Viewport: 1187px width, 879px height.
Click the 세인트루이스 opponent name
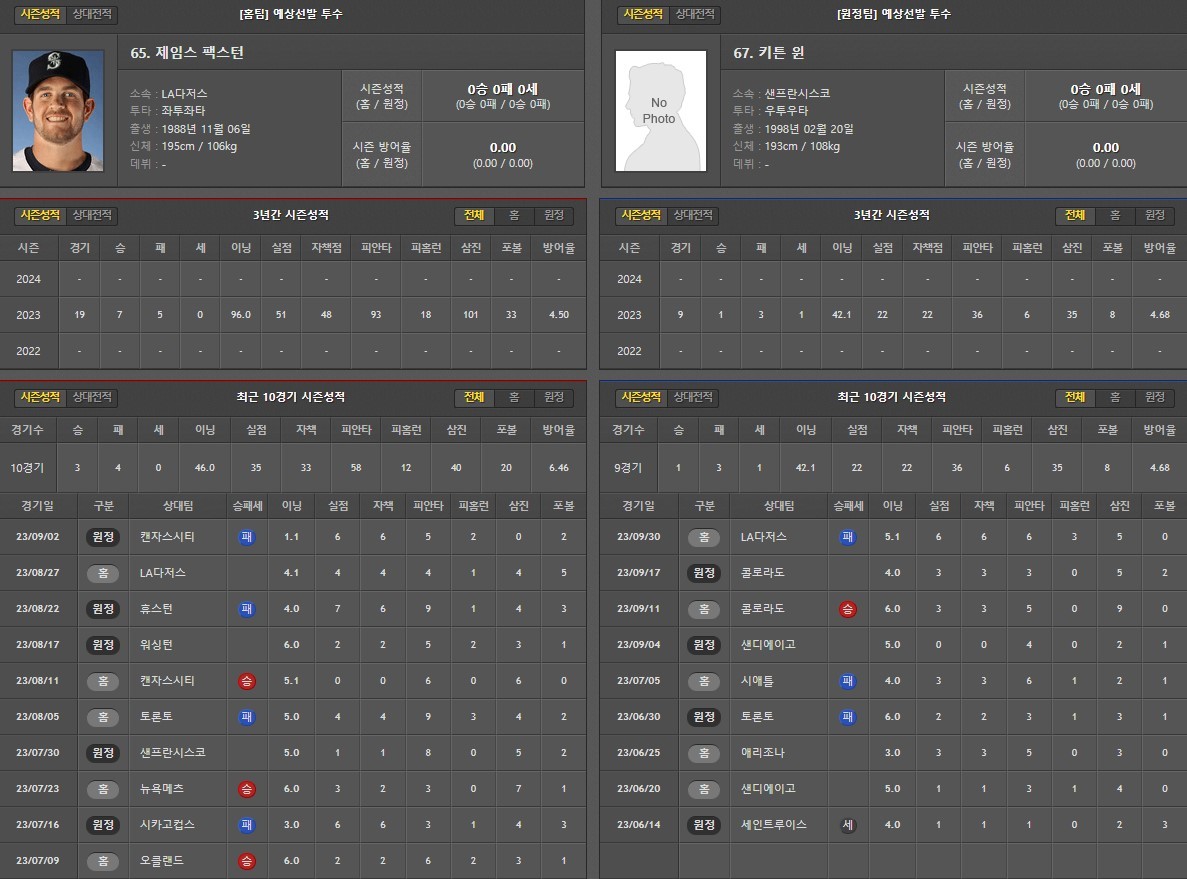774,824
